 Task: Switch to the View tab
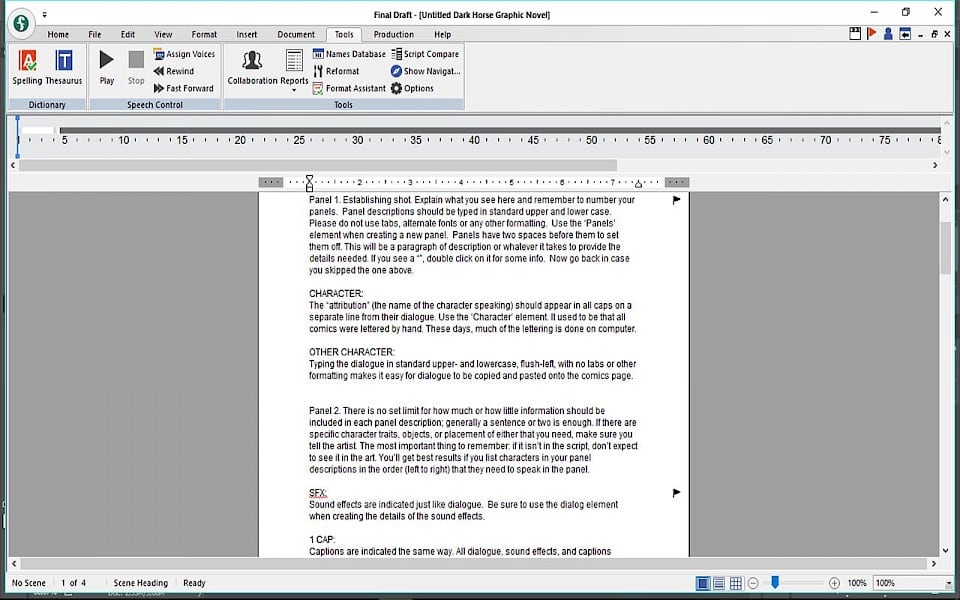(163, 34)
